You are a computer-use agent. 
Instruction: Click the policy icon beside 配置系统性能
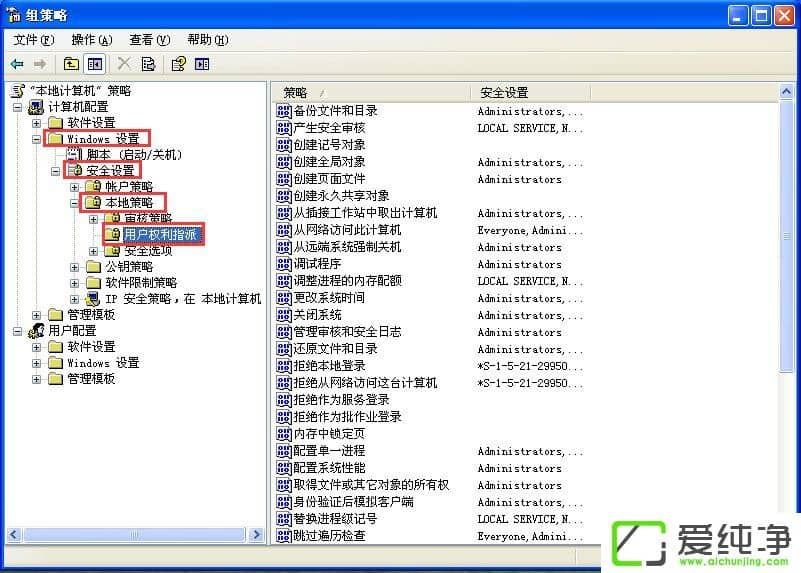[284, 468]
